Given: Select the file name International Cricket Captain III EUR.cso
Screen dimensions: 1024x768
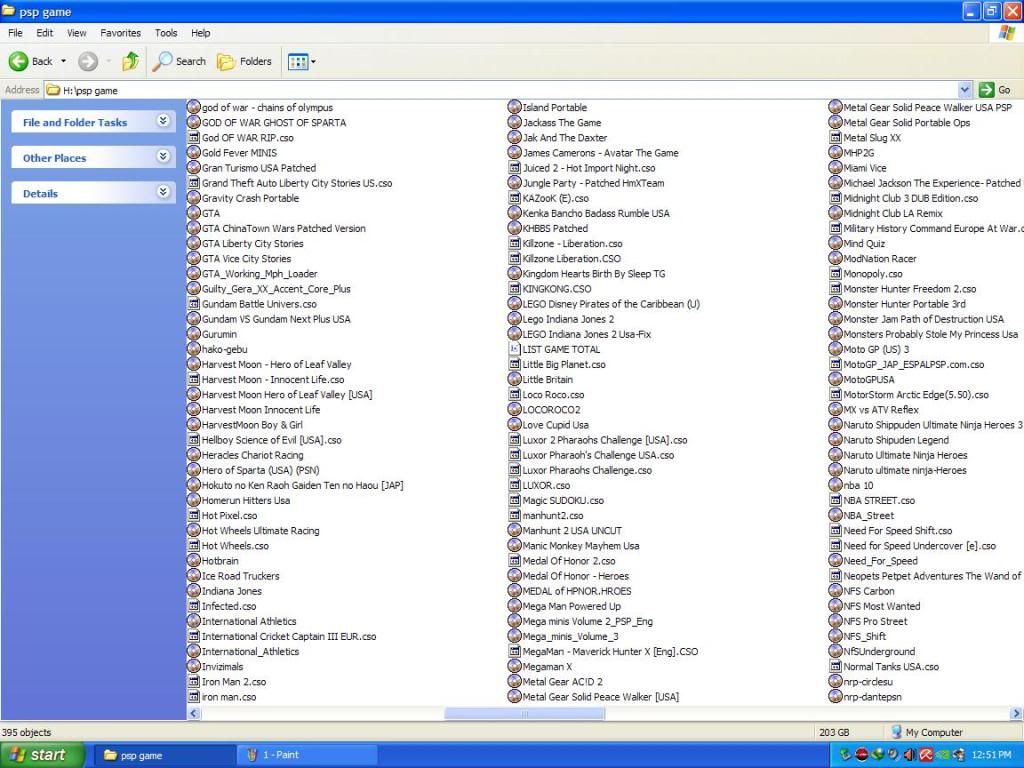Looking at the screenshot, I should pyautogui.click(x=289, y=637).
